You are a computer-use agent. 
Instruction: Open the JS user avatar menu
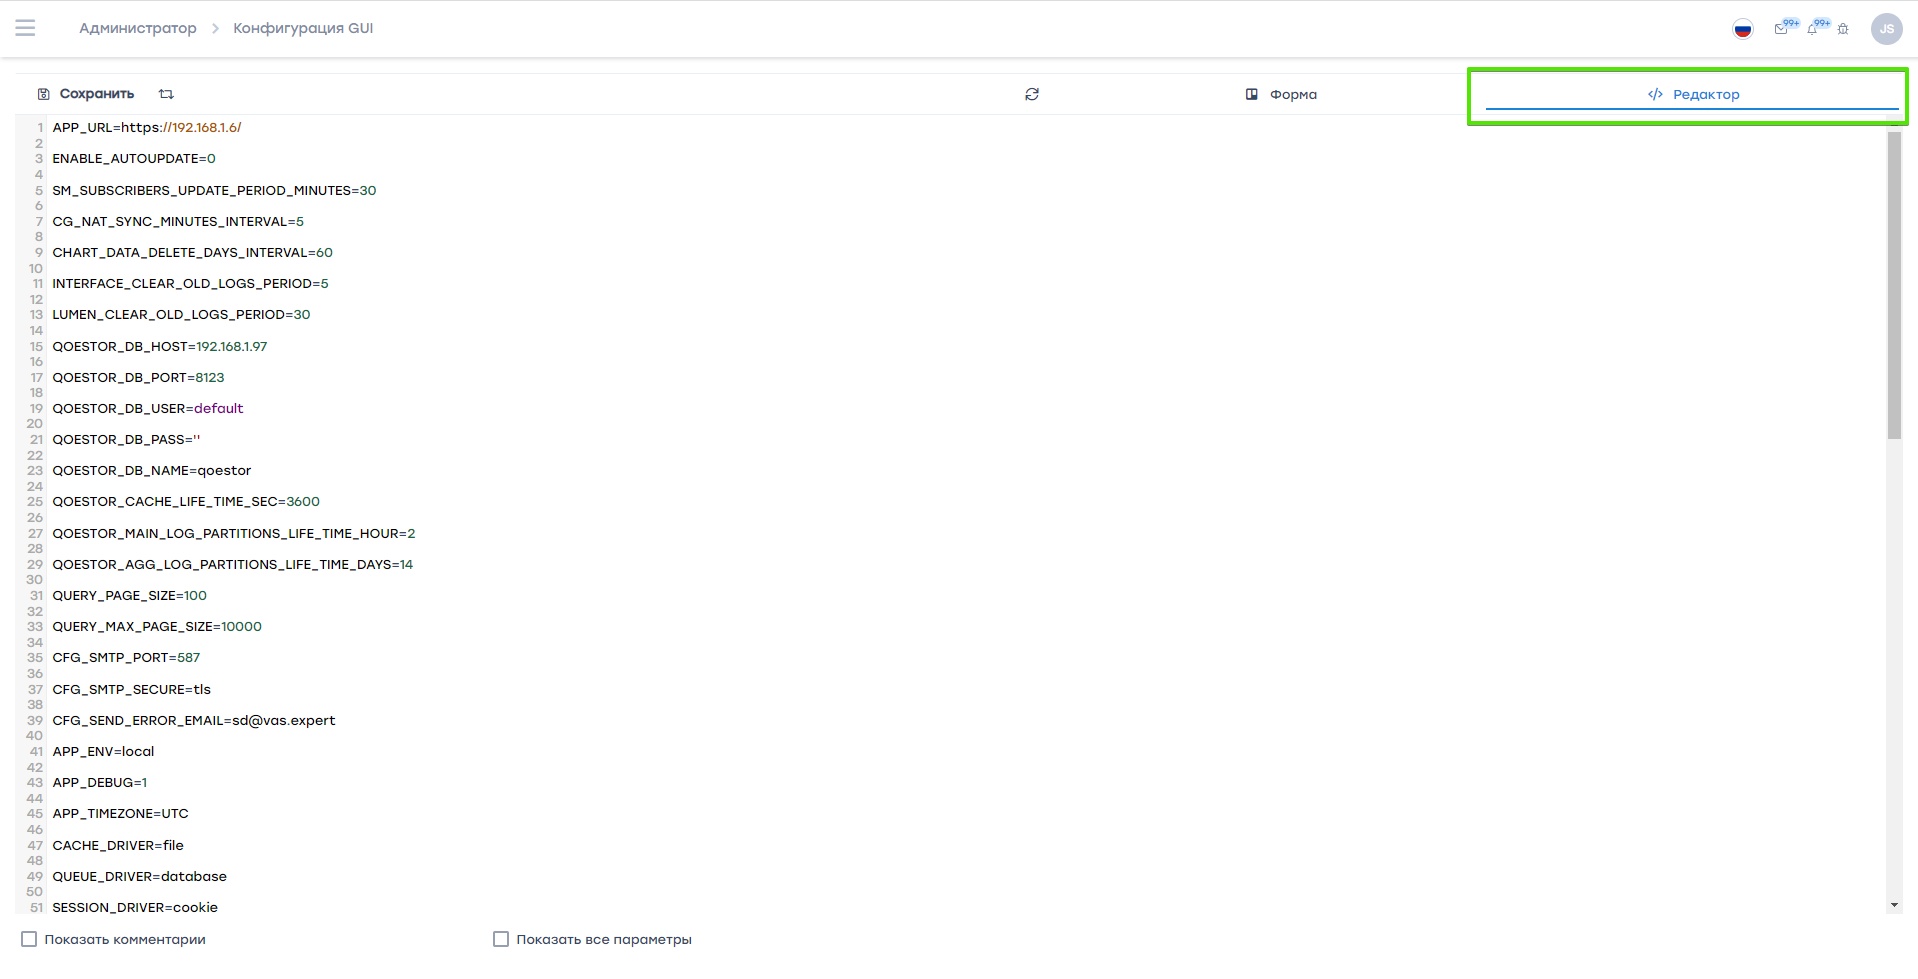(1886, 29)
